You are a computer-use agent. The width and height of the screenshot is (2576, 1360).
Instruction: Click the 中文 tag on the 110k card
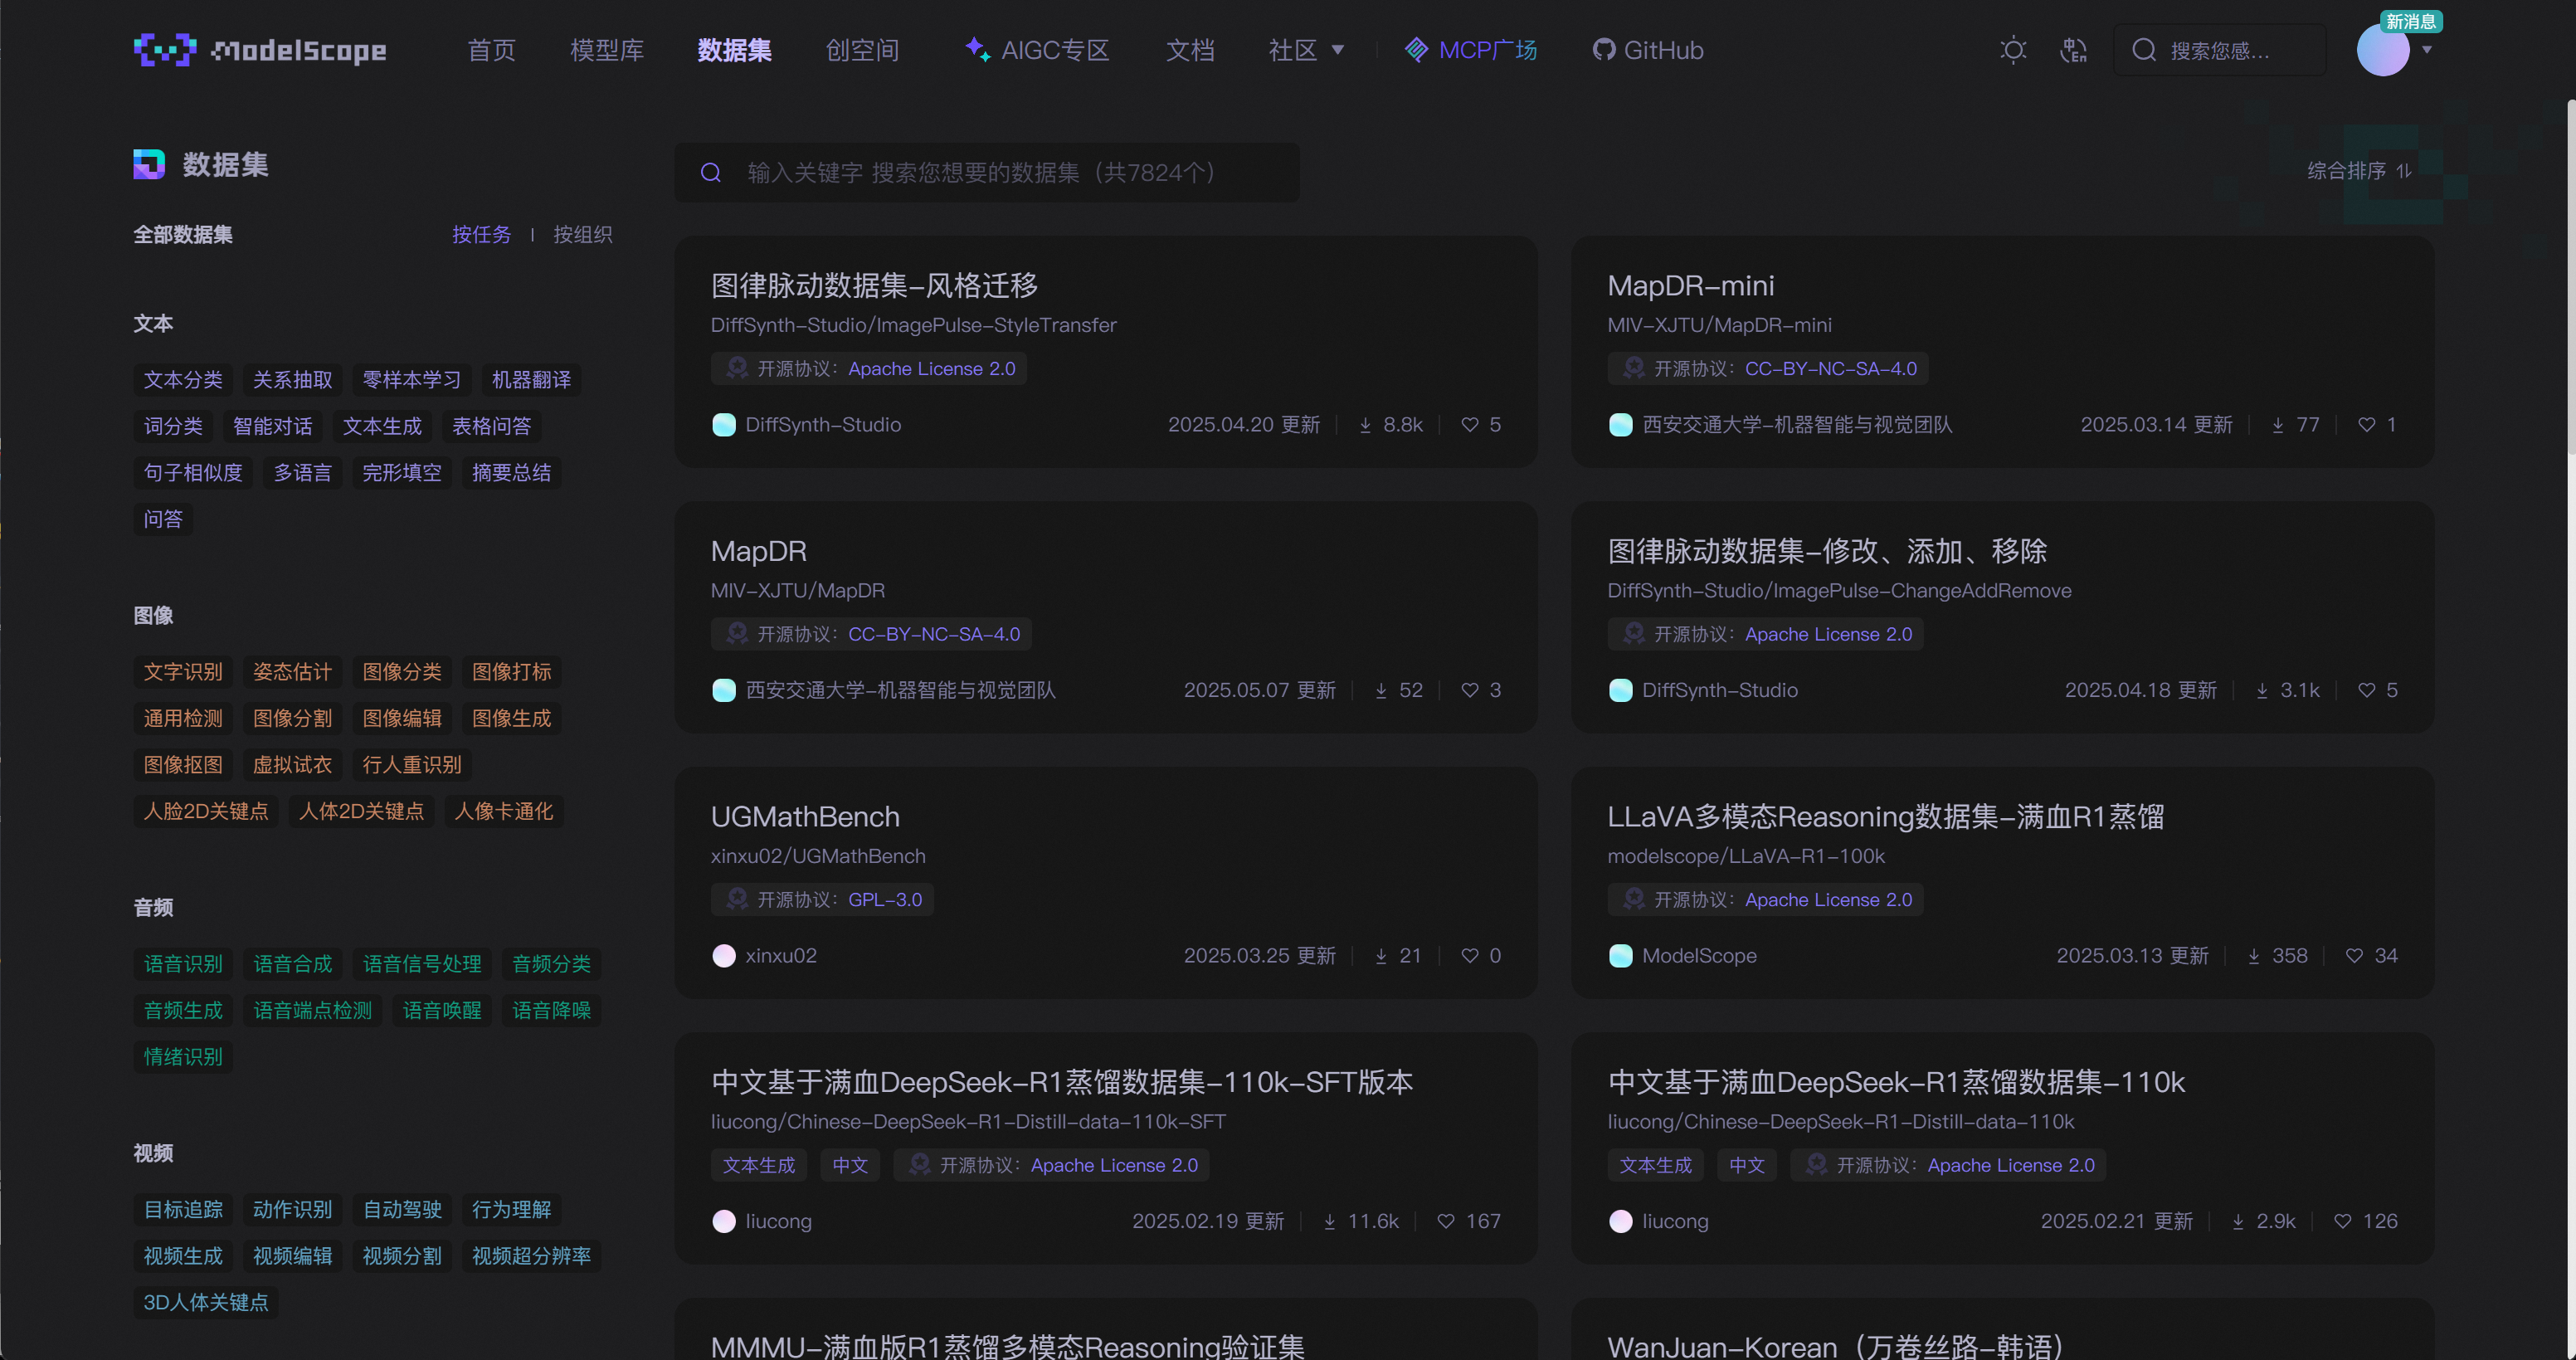1747,1165
